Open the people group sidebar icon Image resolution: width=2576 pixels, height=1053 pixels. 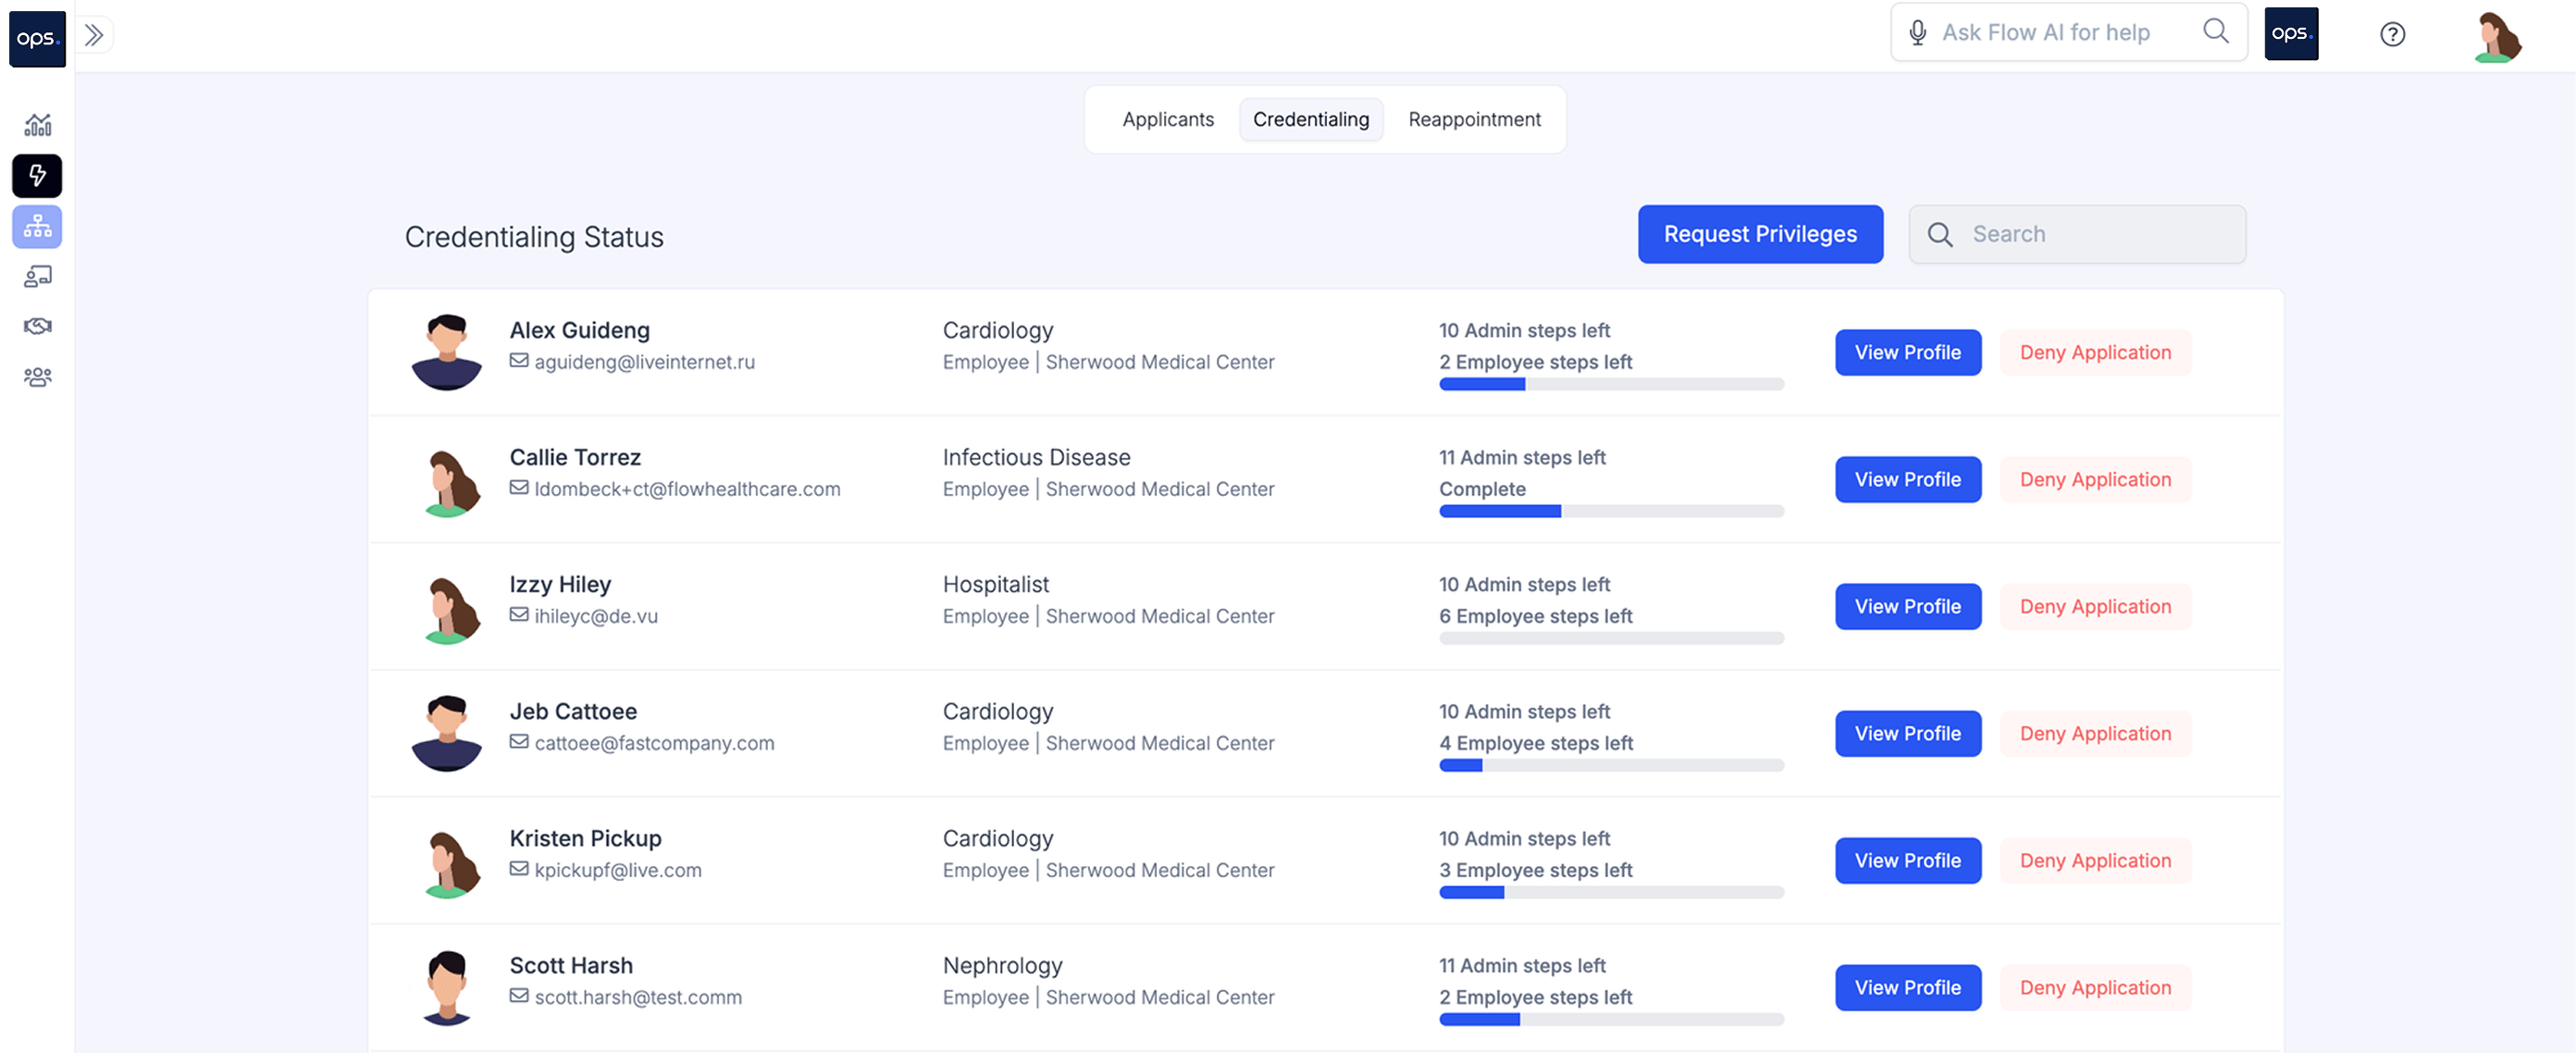point(37,377)
